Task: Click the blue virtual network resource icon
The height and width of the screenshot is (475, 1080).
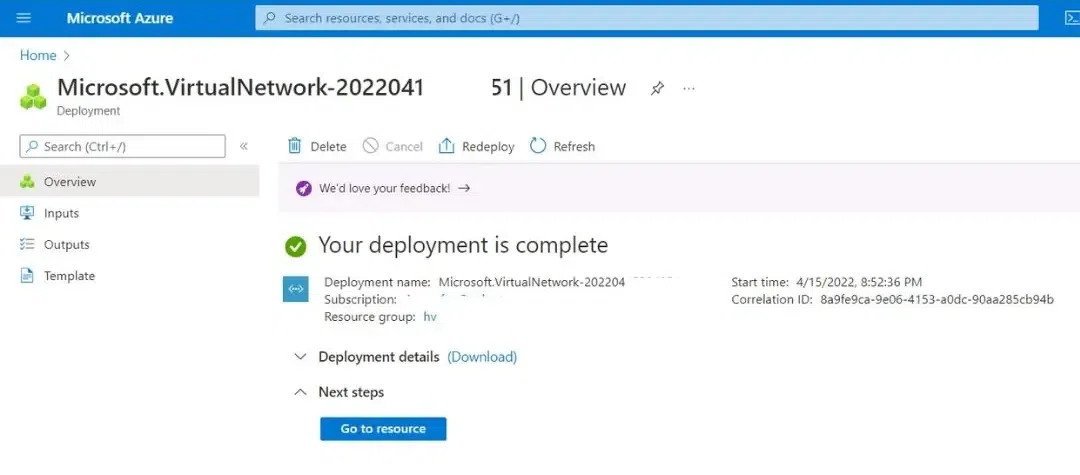Action: point(295,289)
